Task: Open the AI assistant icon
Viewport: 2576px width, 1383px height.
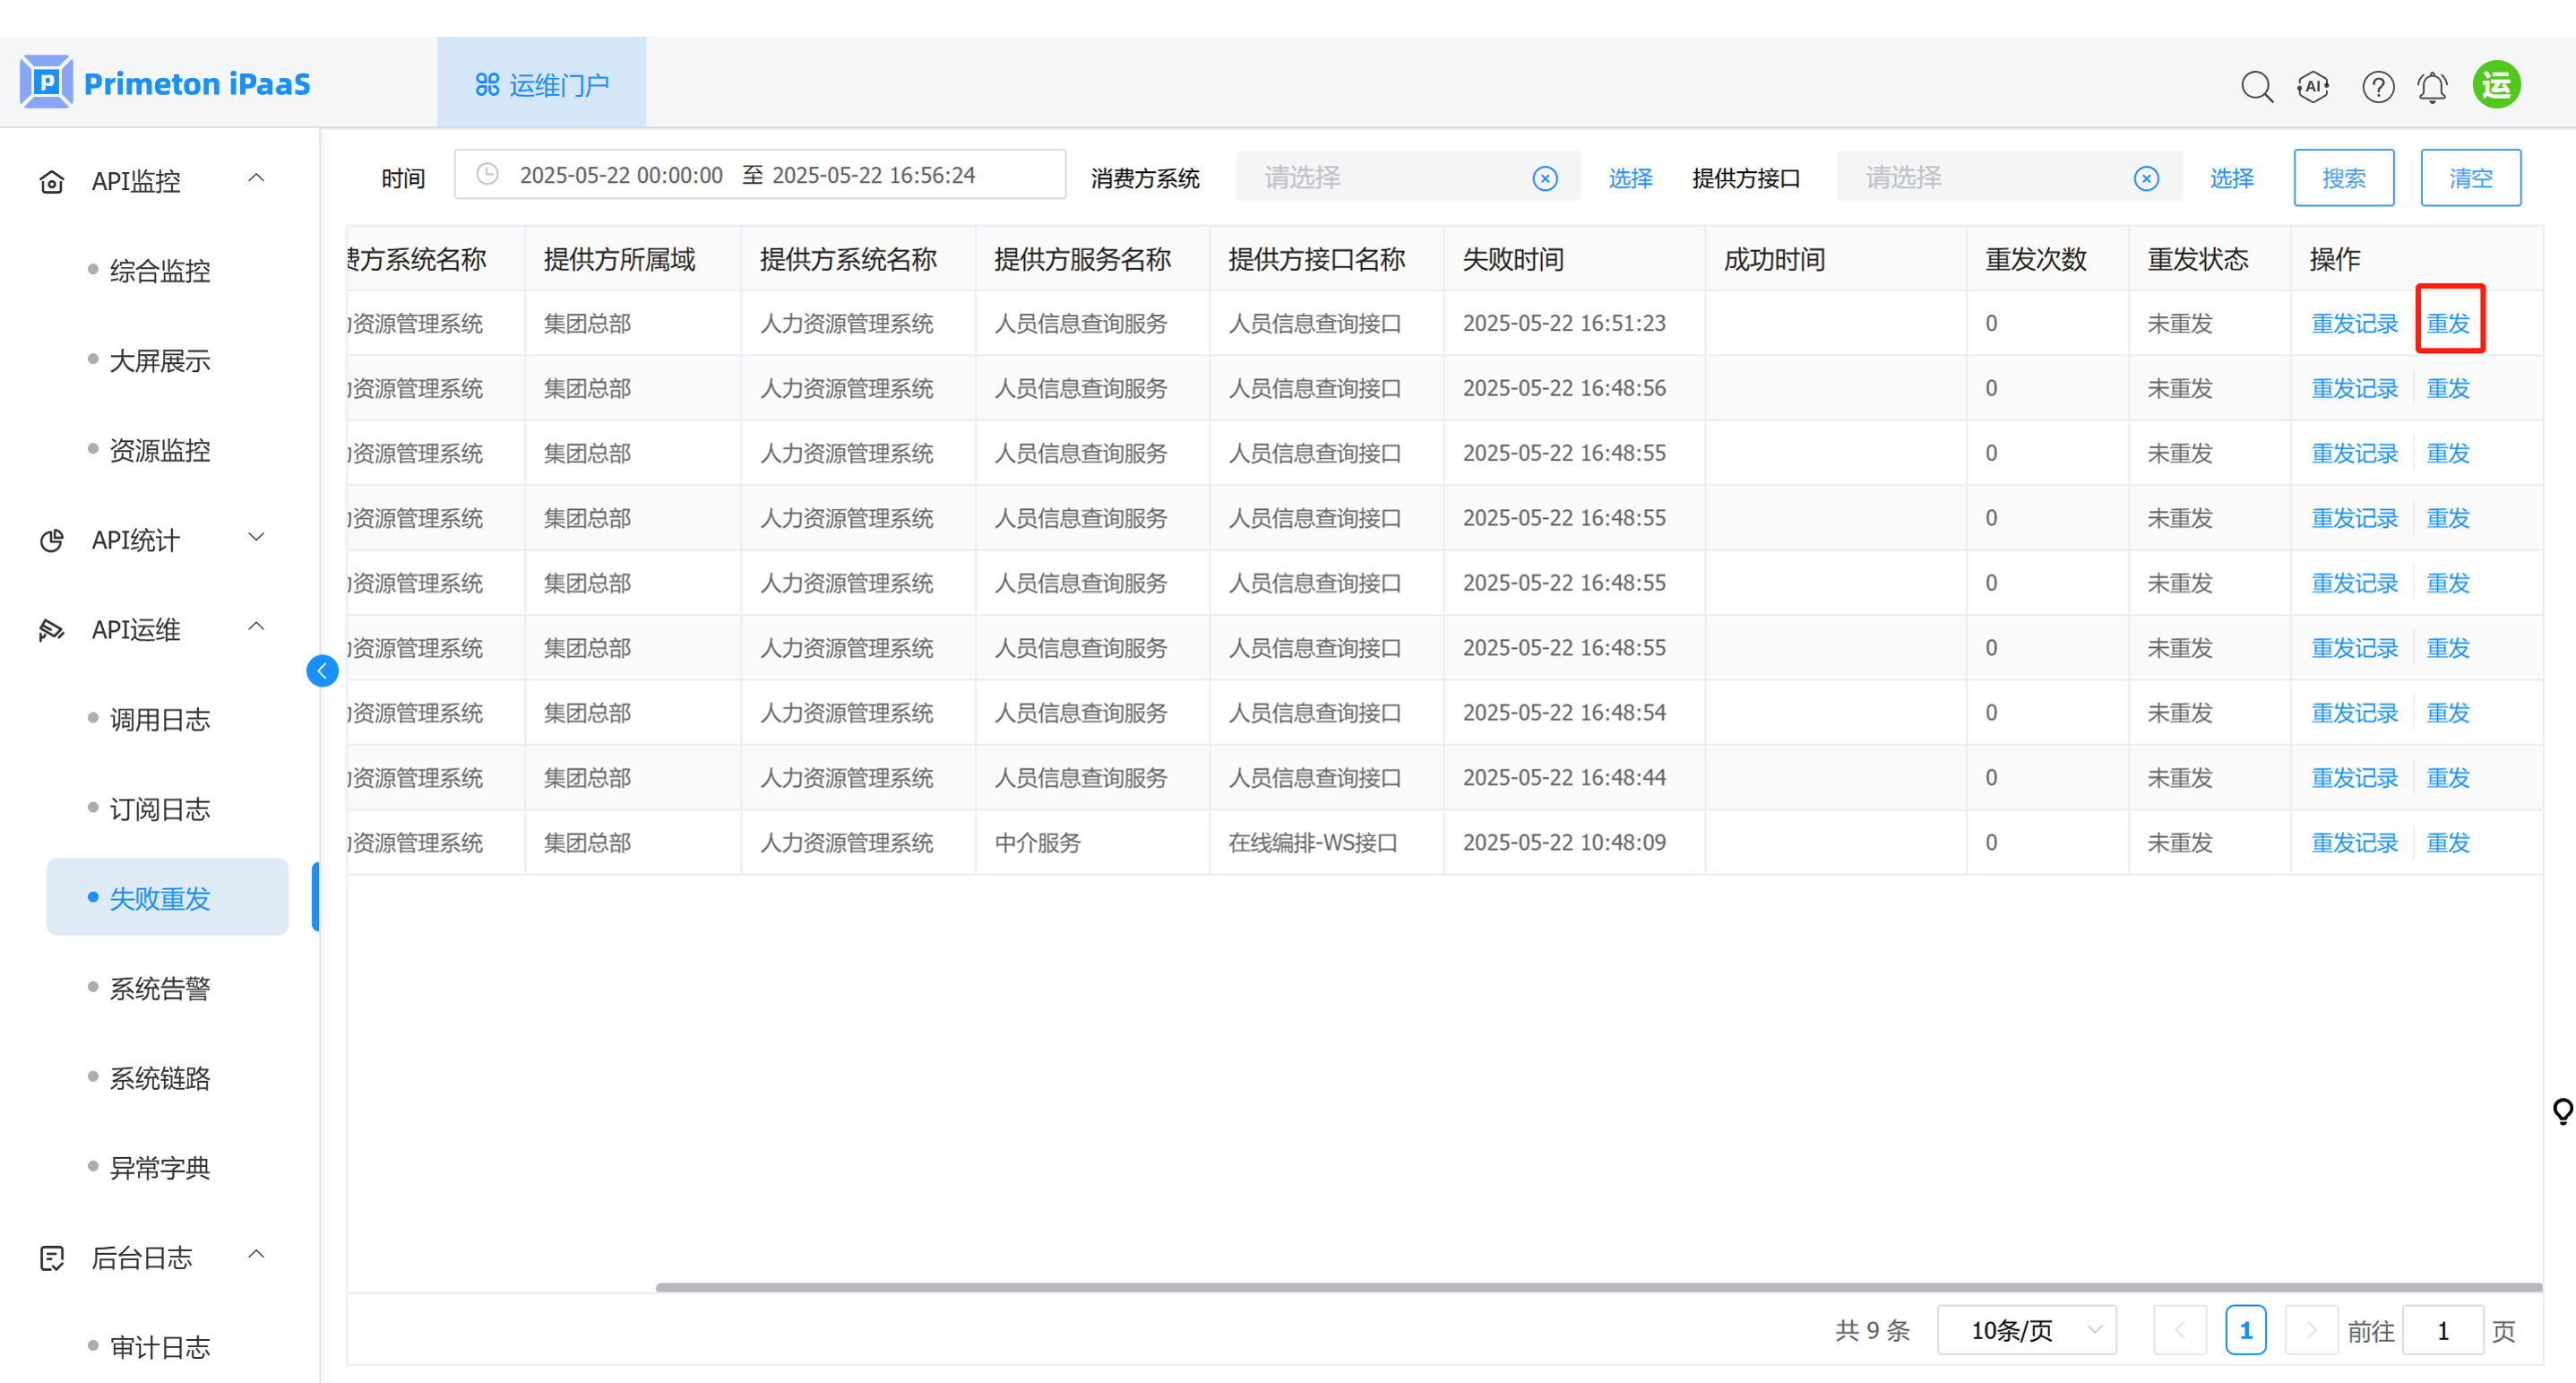Action: 2313,87
